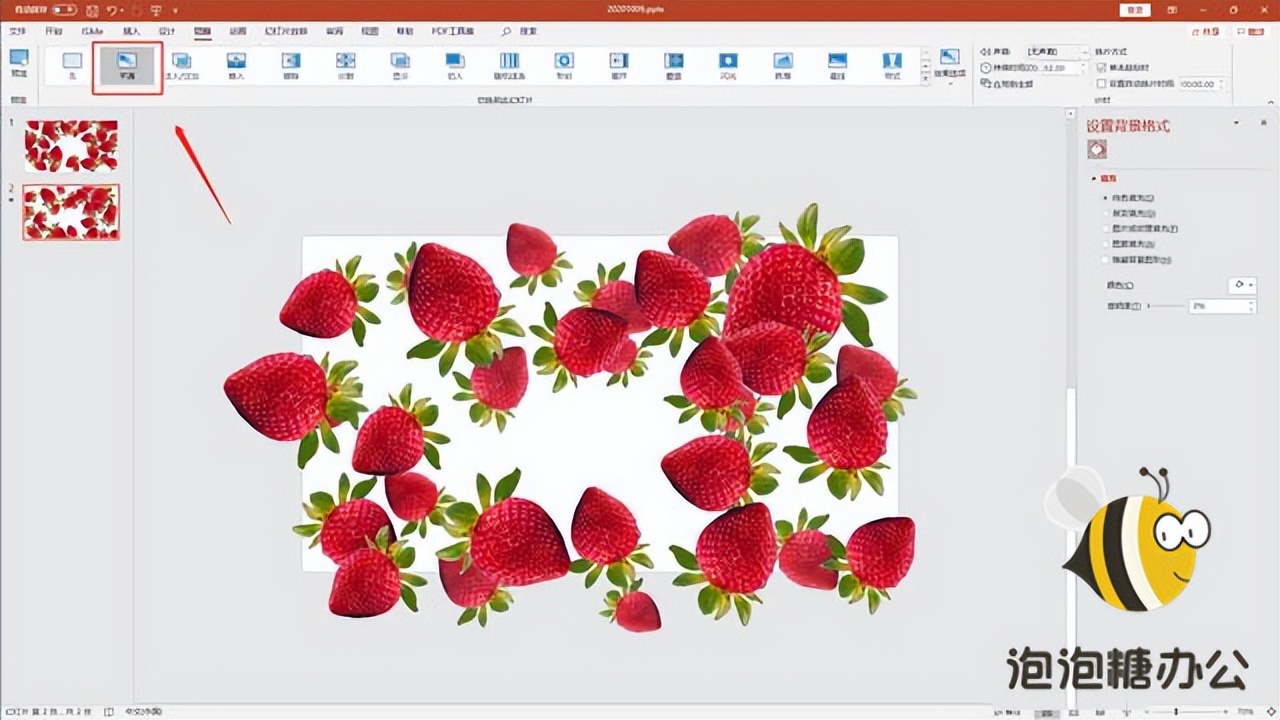Toggle the On Mouse Click checkbox
The height and width of the screenshot is (720, 1280).
point(1102,68)
